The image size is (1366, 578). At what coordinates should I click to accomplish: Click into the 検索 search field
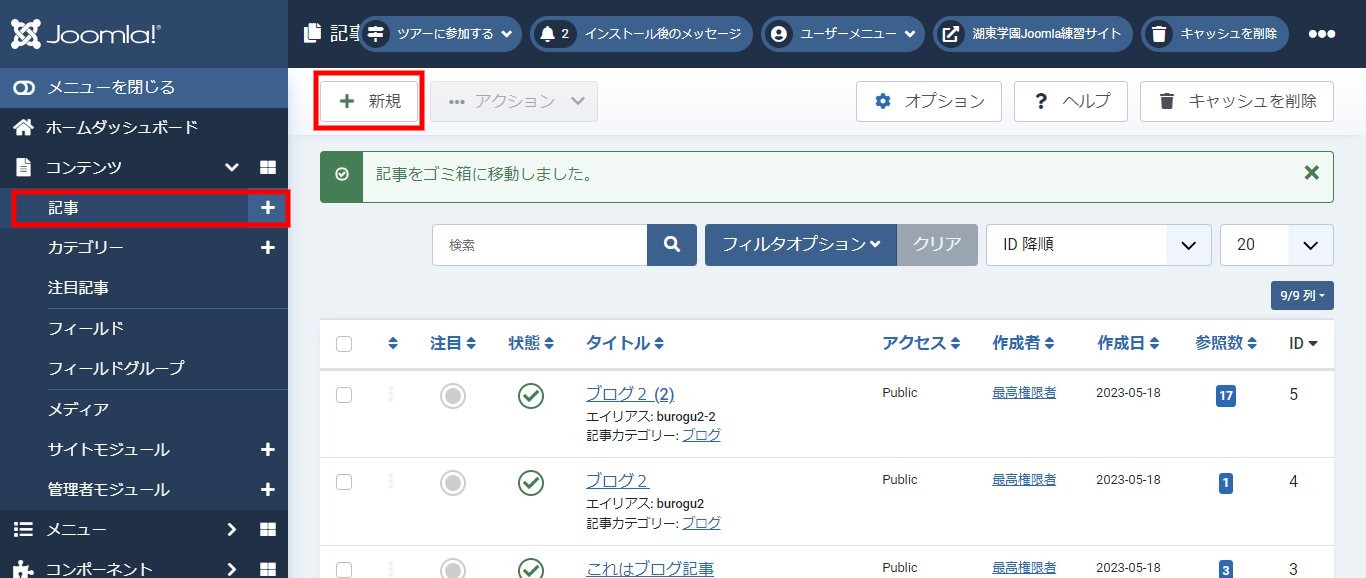pyautogui.click(x=540, y=245)
